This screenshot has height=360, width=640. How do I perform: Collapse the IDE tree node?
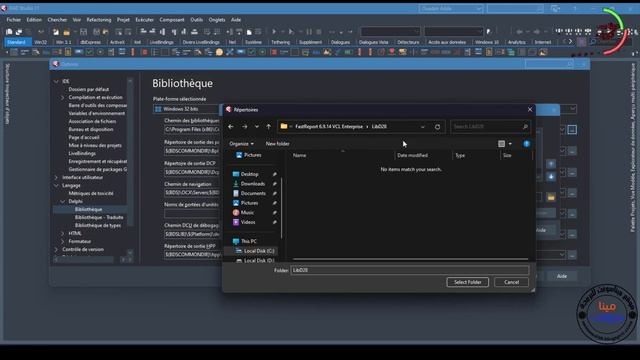56,82
